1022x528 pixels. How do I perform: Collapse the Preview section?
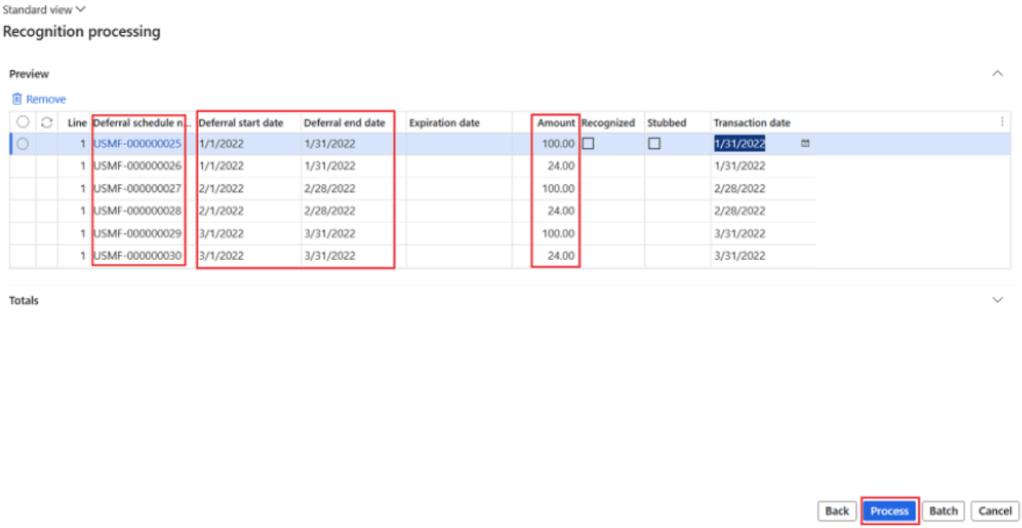point(996,73)
